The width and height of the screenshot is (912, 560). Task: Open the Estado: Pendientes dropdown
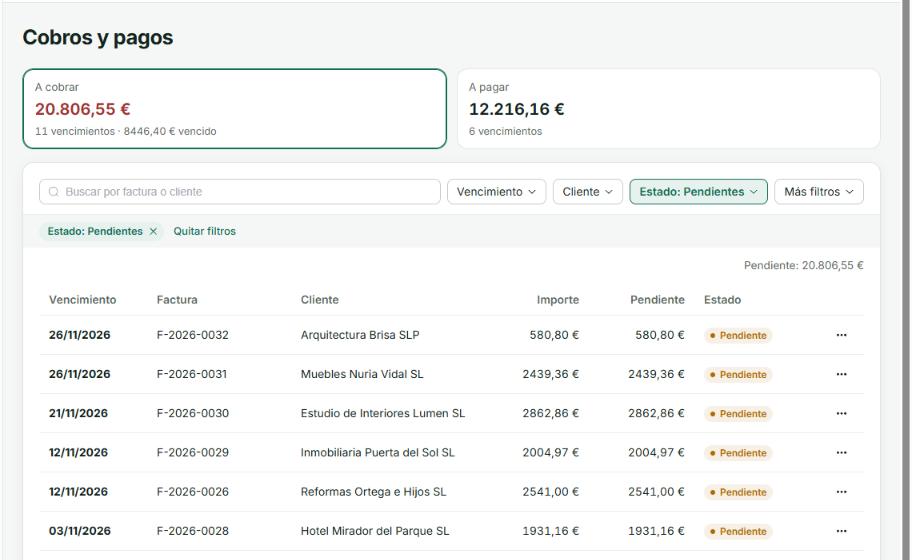click(698, 192)
